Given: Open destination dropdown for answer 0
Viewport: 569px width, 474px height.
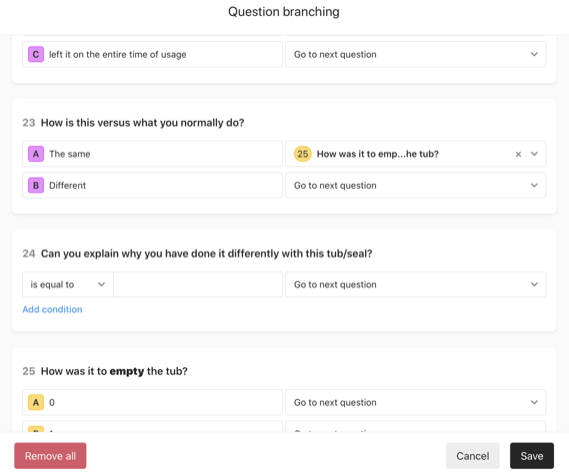Looking at the screenshot, I should (x=416, y=402).
